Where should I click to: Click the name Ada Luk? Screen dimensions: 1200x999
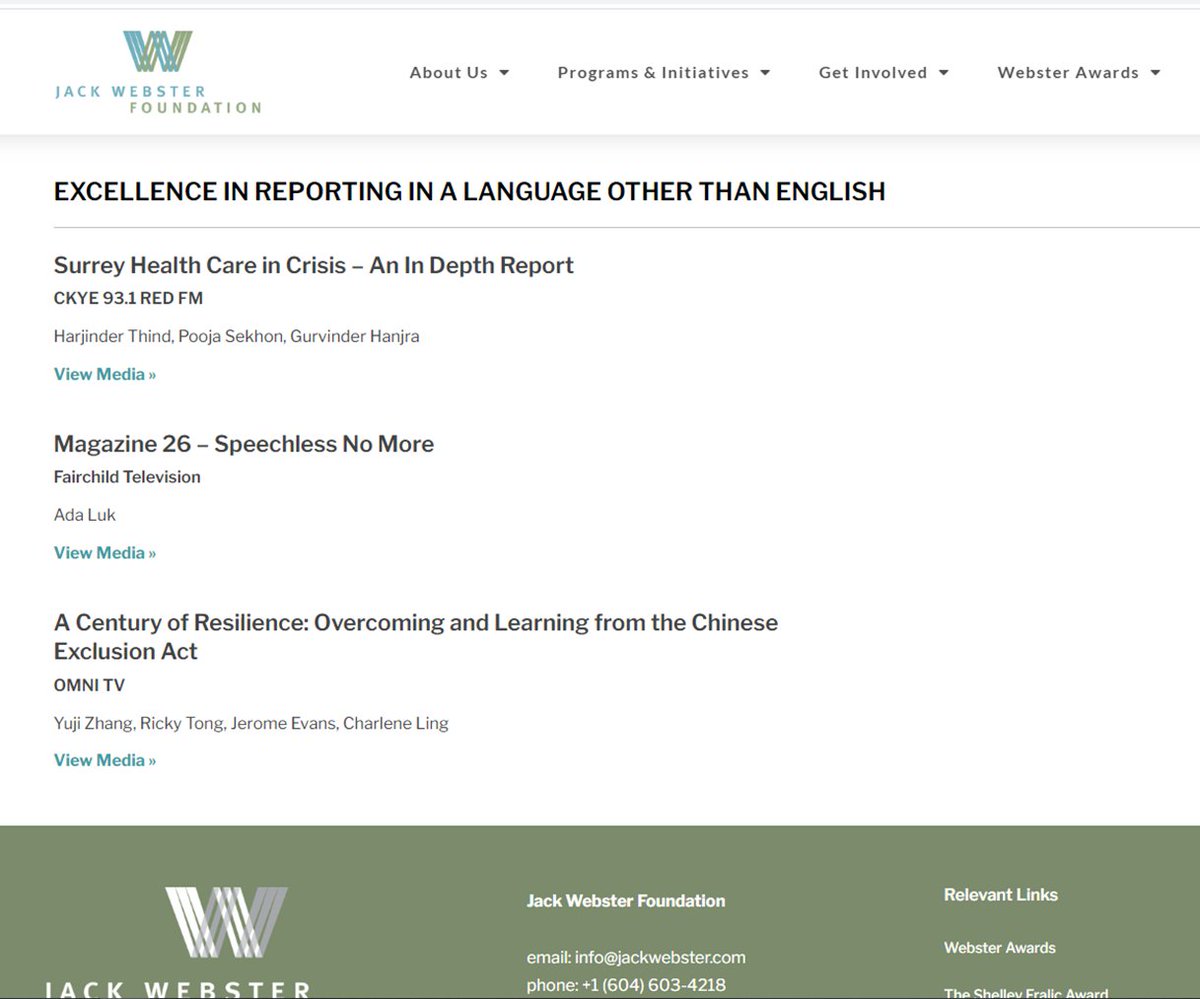(85, 515)
